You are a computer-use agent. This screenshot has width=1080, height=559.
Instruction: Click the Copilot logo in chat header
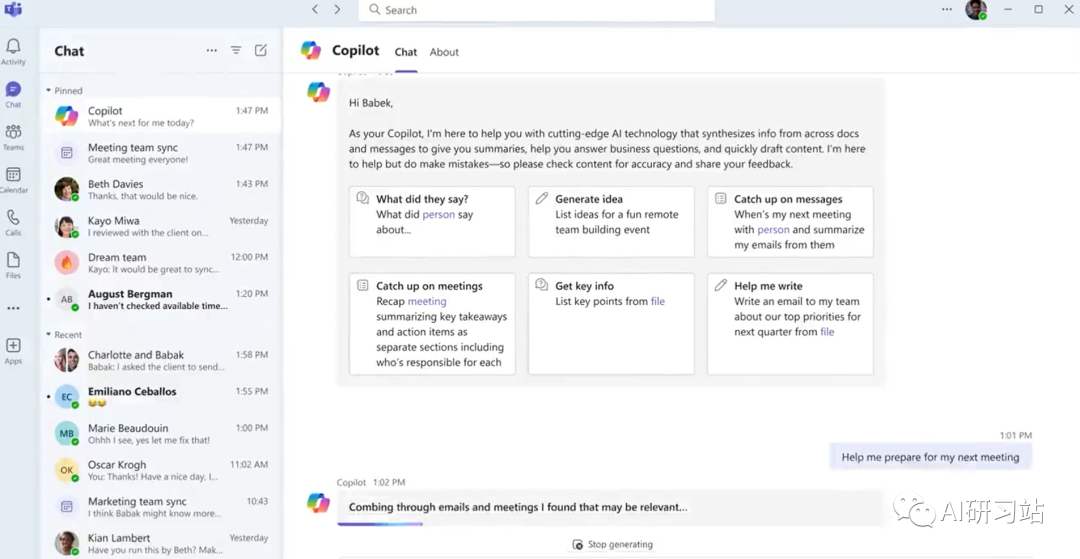(x=311, y=50)
